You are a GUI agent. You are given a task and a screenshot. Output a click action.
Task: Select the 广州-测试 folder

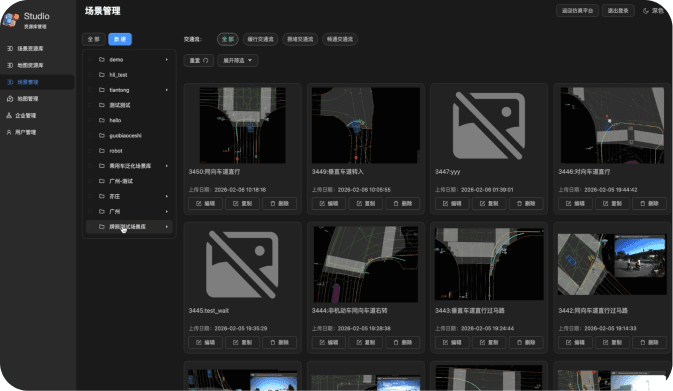tap(129, 181)
